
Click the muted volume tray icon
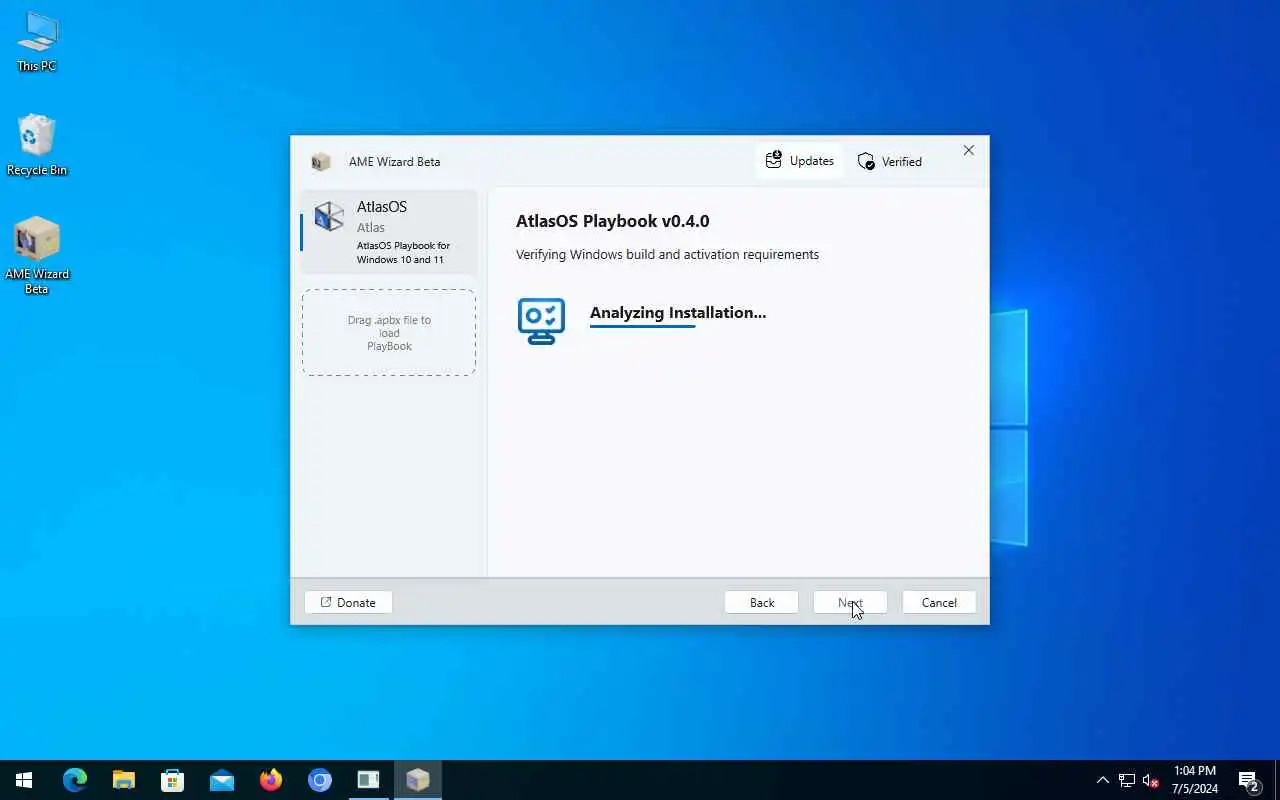click(1150, 780)
